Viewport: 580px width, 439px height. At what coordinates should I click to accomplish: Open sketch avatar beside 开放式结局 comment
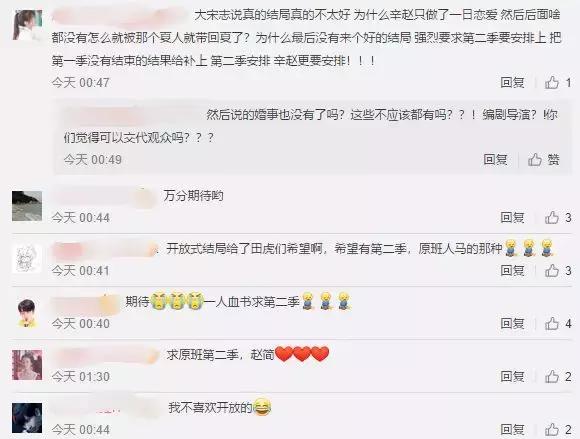[x=27, y=259]
